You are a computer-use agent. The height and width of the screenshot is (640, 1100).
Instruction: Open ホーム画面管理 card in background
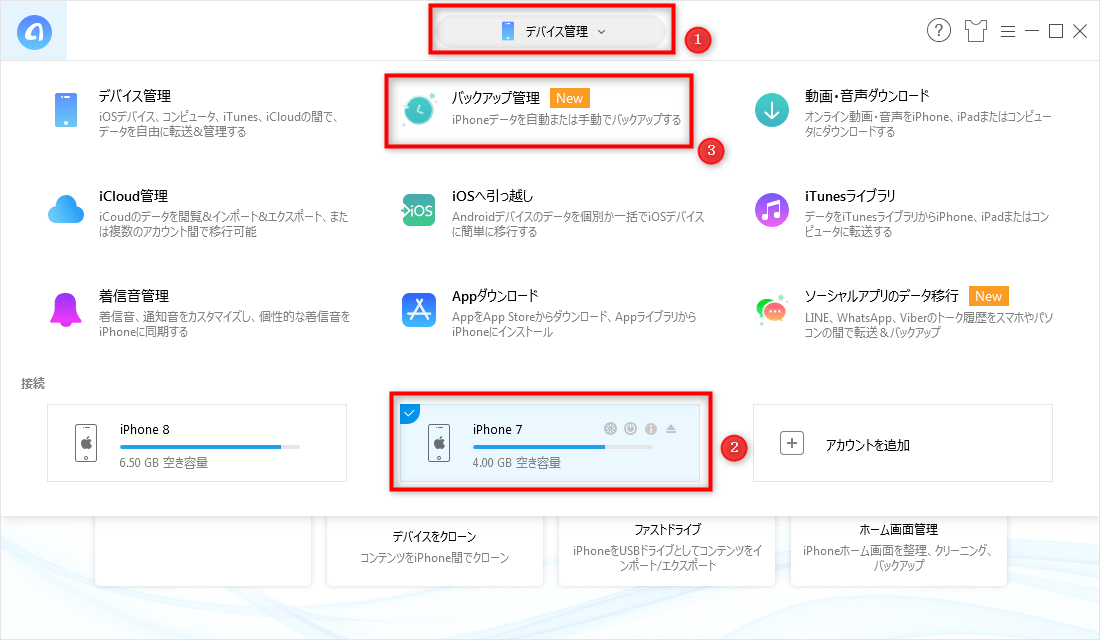click(899, 551)
